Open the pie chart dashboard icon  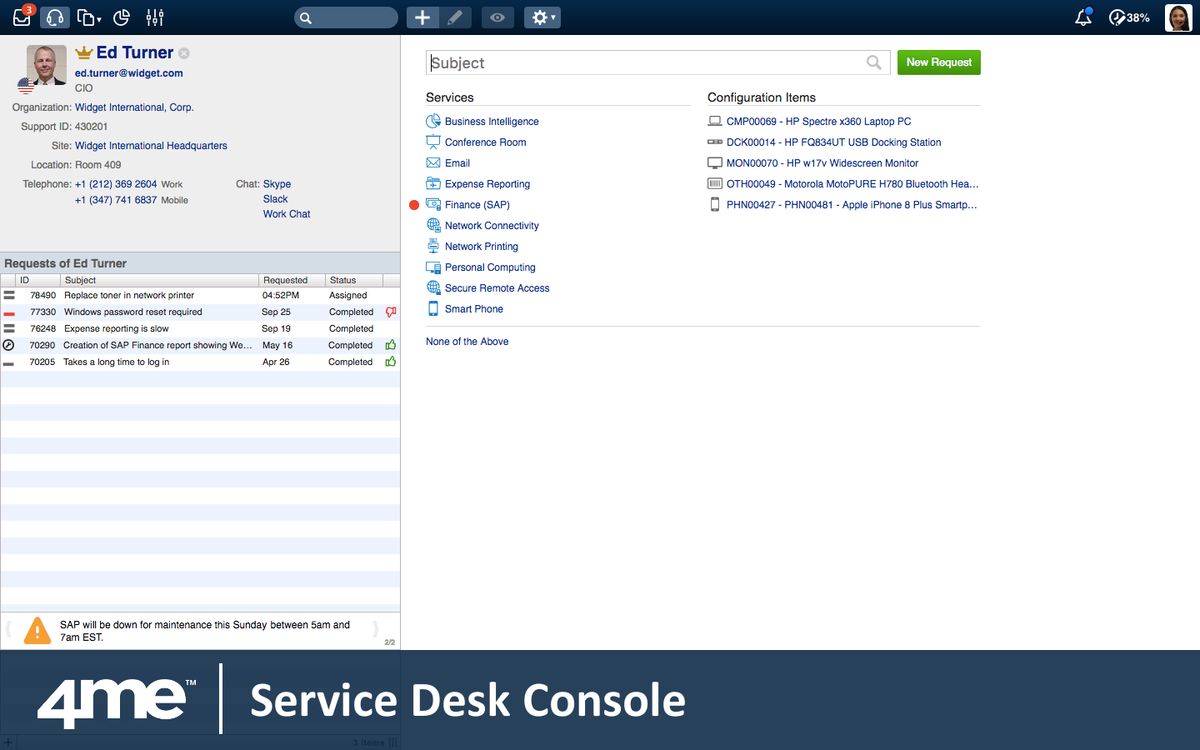coord(121,17)
